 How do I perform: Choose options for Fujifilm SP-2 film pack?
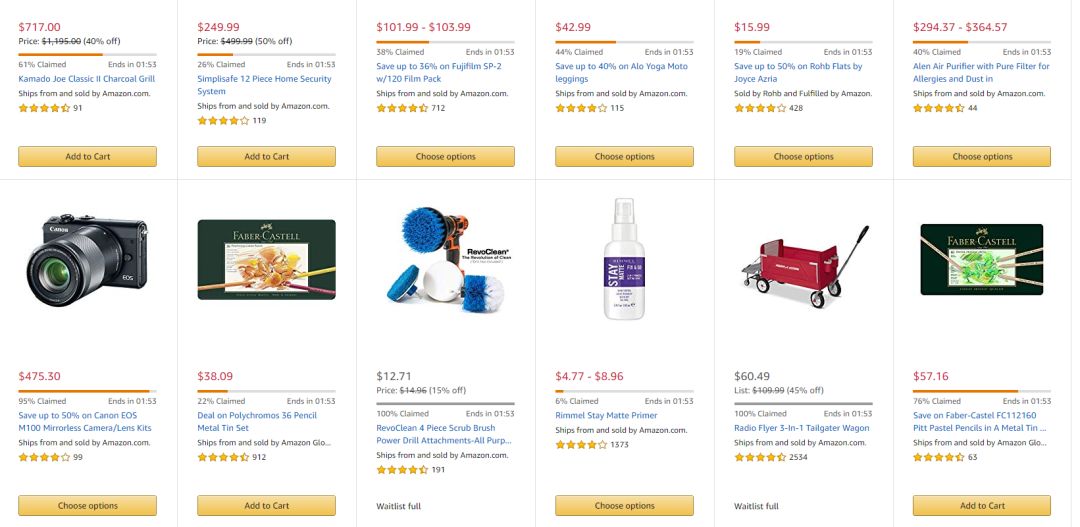(445, 156)
